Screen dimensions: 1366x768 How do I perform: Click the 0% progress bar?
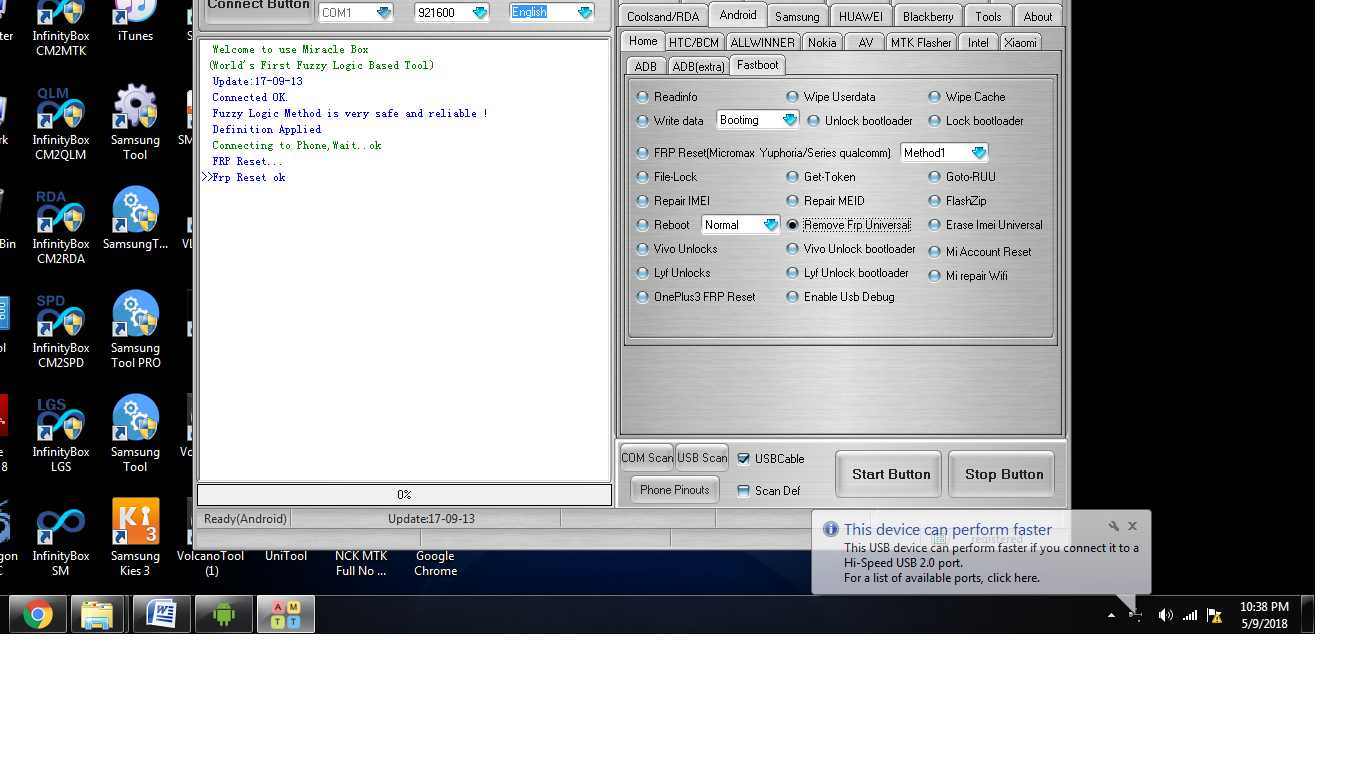tap(405, 495)
